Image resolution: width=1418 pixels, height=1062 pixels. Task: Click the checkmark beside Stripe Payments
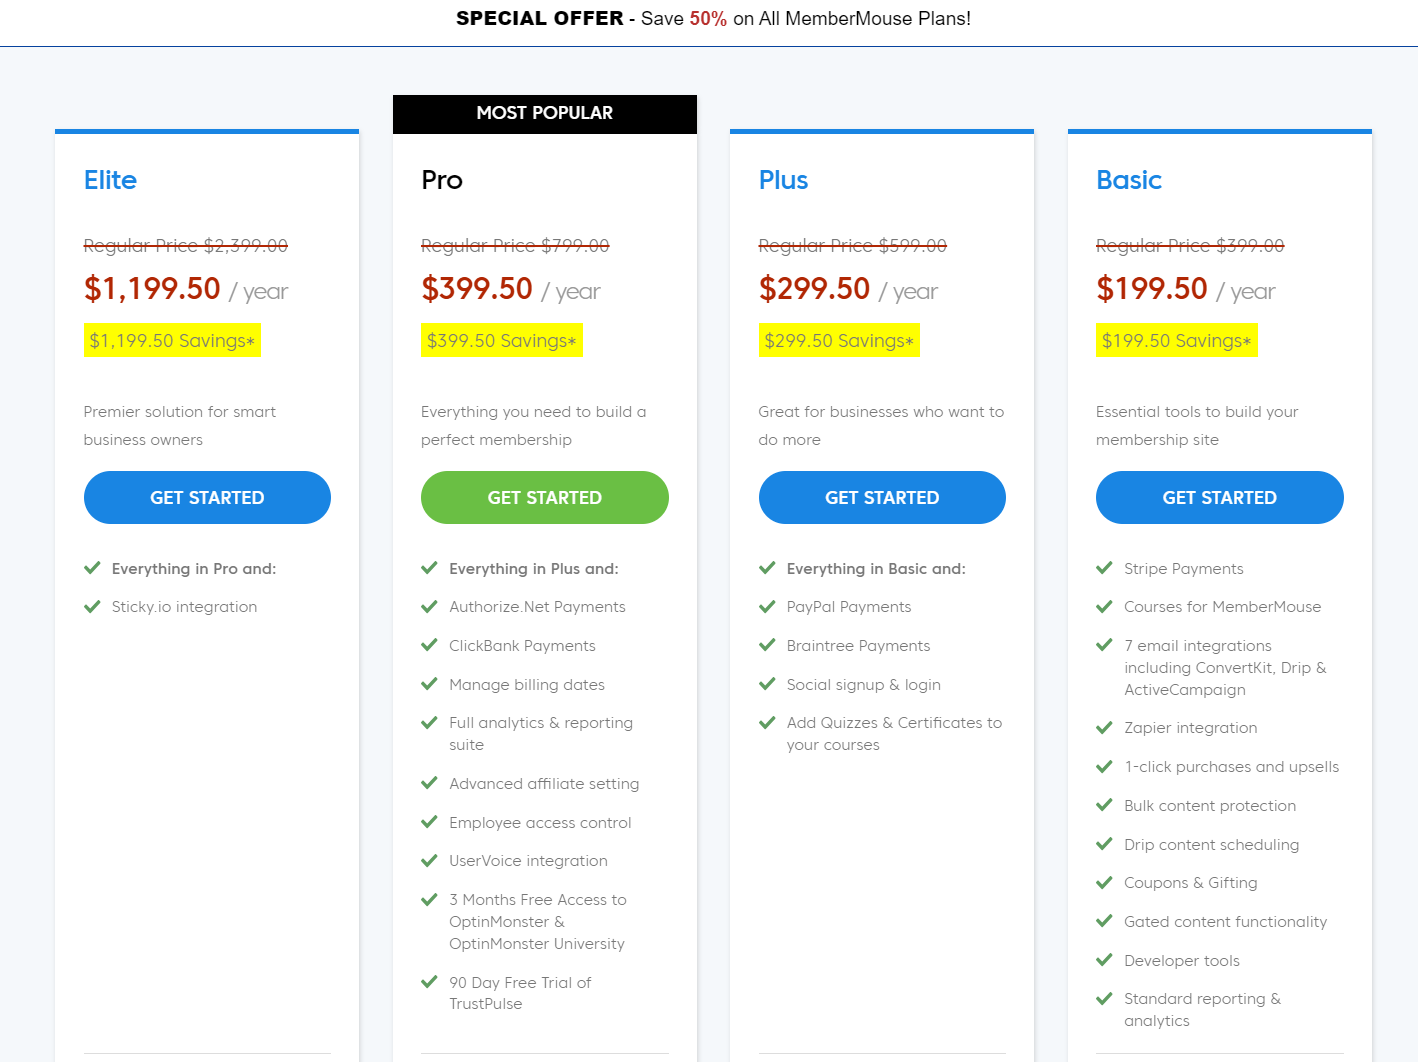(1104, 568)
